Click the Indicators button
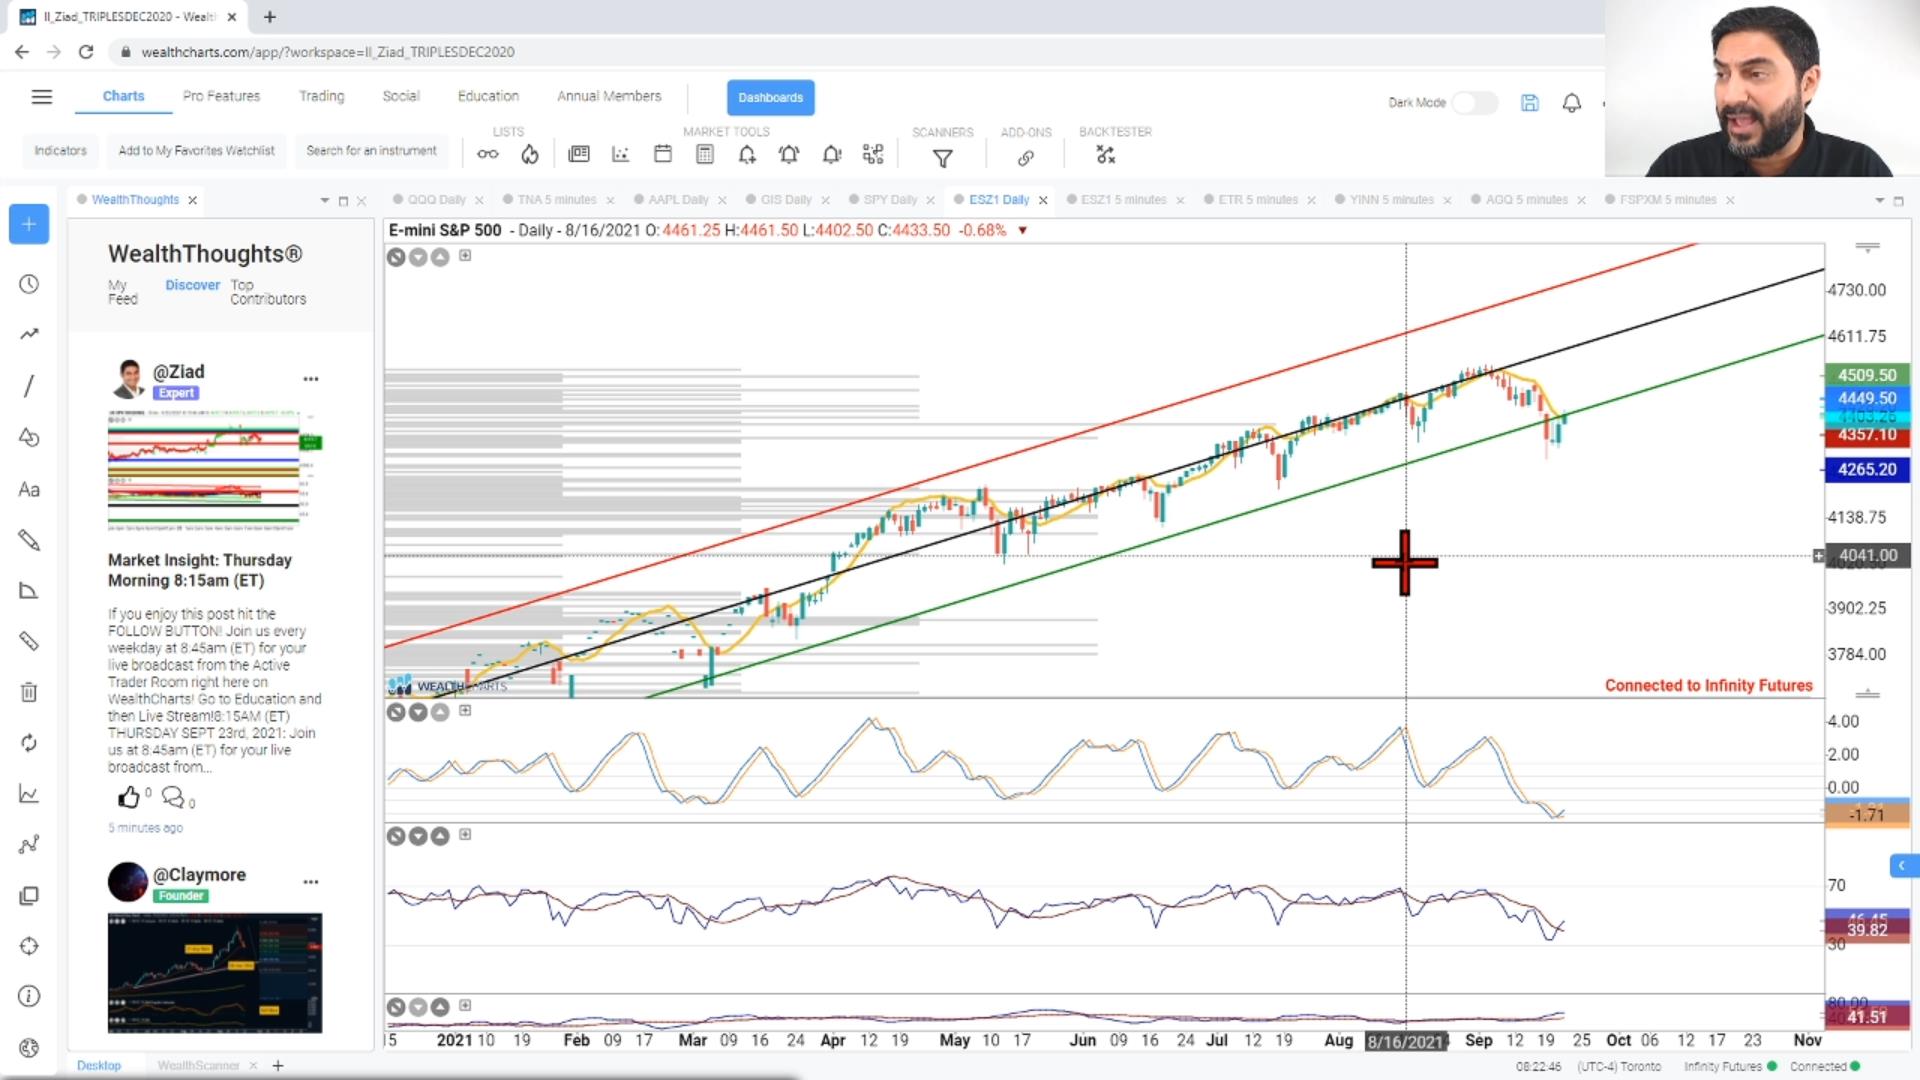 pos(60,151)
